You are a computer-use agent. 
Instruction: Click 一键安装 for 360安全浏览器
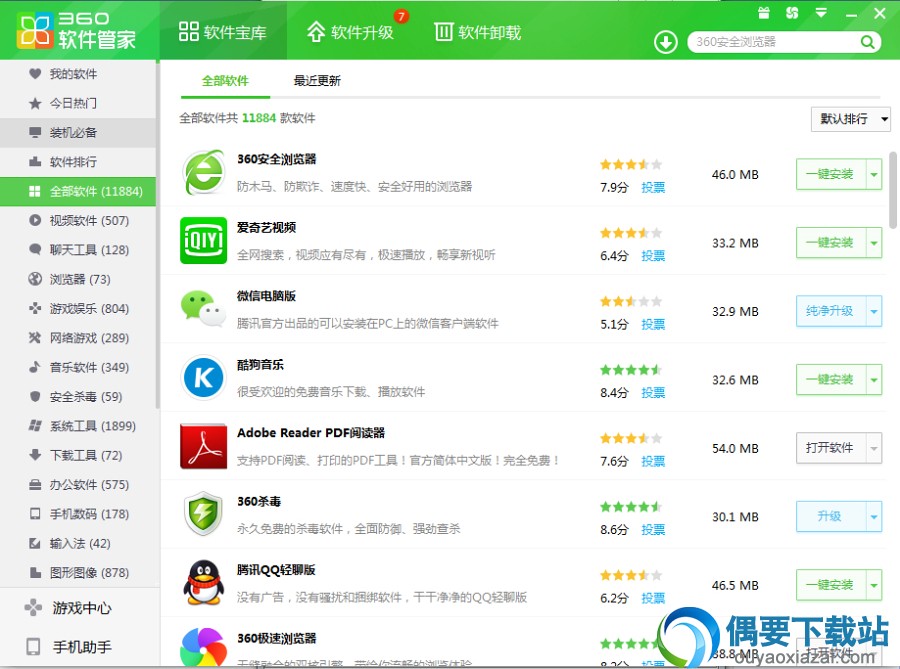[x=831, y=174]
